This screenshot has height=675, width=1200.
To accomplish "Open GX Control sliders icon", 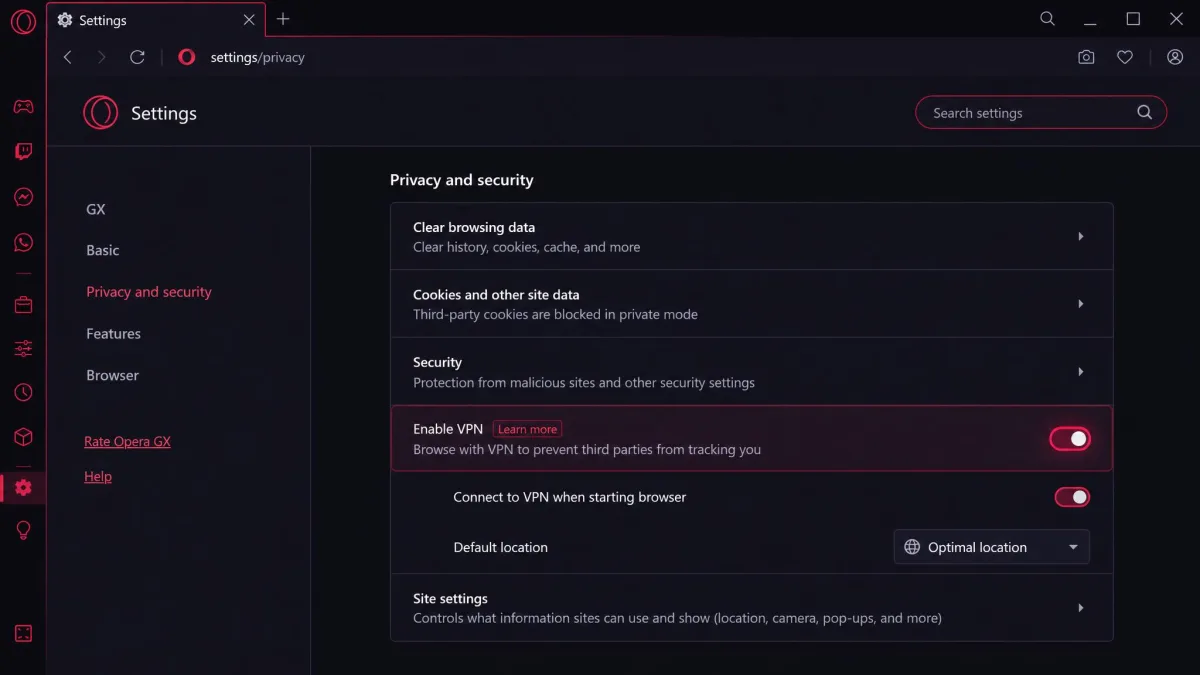I will pos(23,348).
